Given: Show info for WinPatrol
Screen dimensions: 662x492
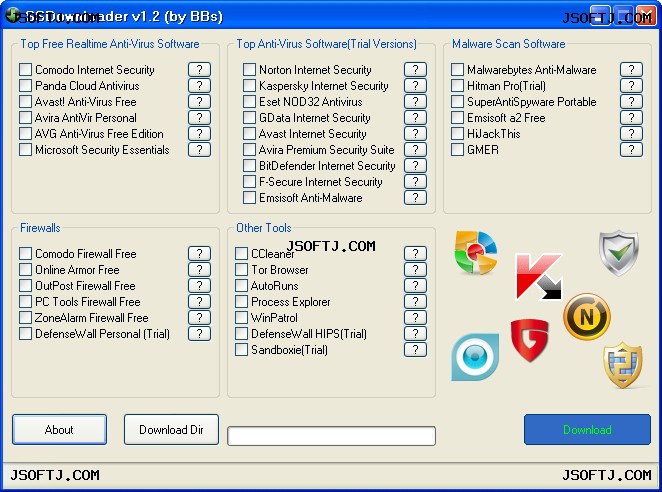Looking at the screenshot, I should click(x=415, y=318).
